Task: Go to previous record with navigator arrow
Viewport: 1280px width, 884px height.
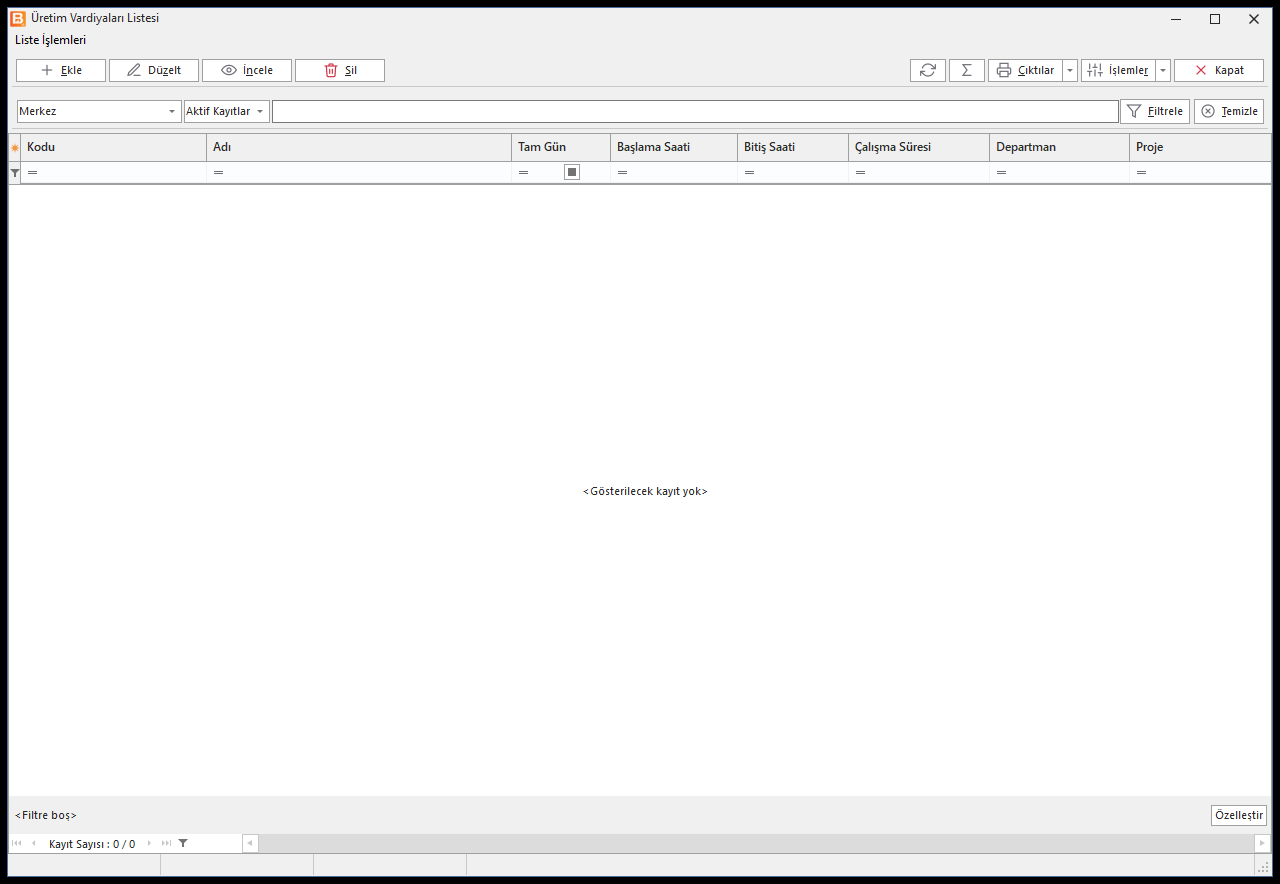Action: point(33,843)
